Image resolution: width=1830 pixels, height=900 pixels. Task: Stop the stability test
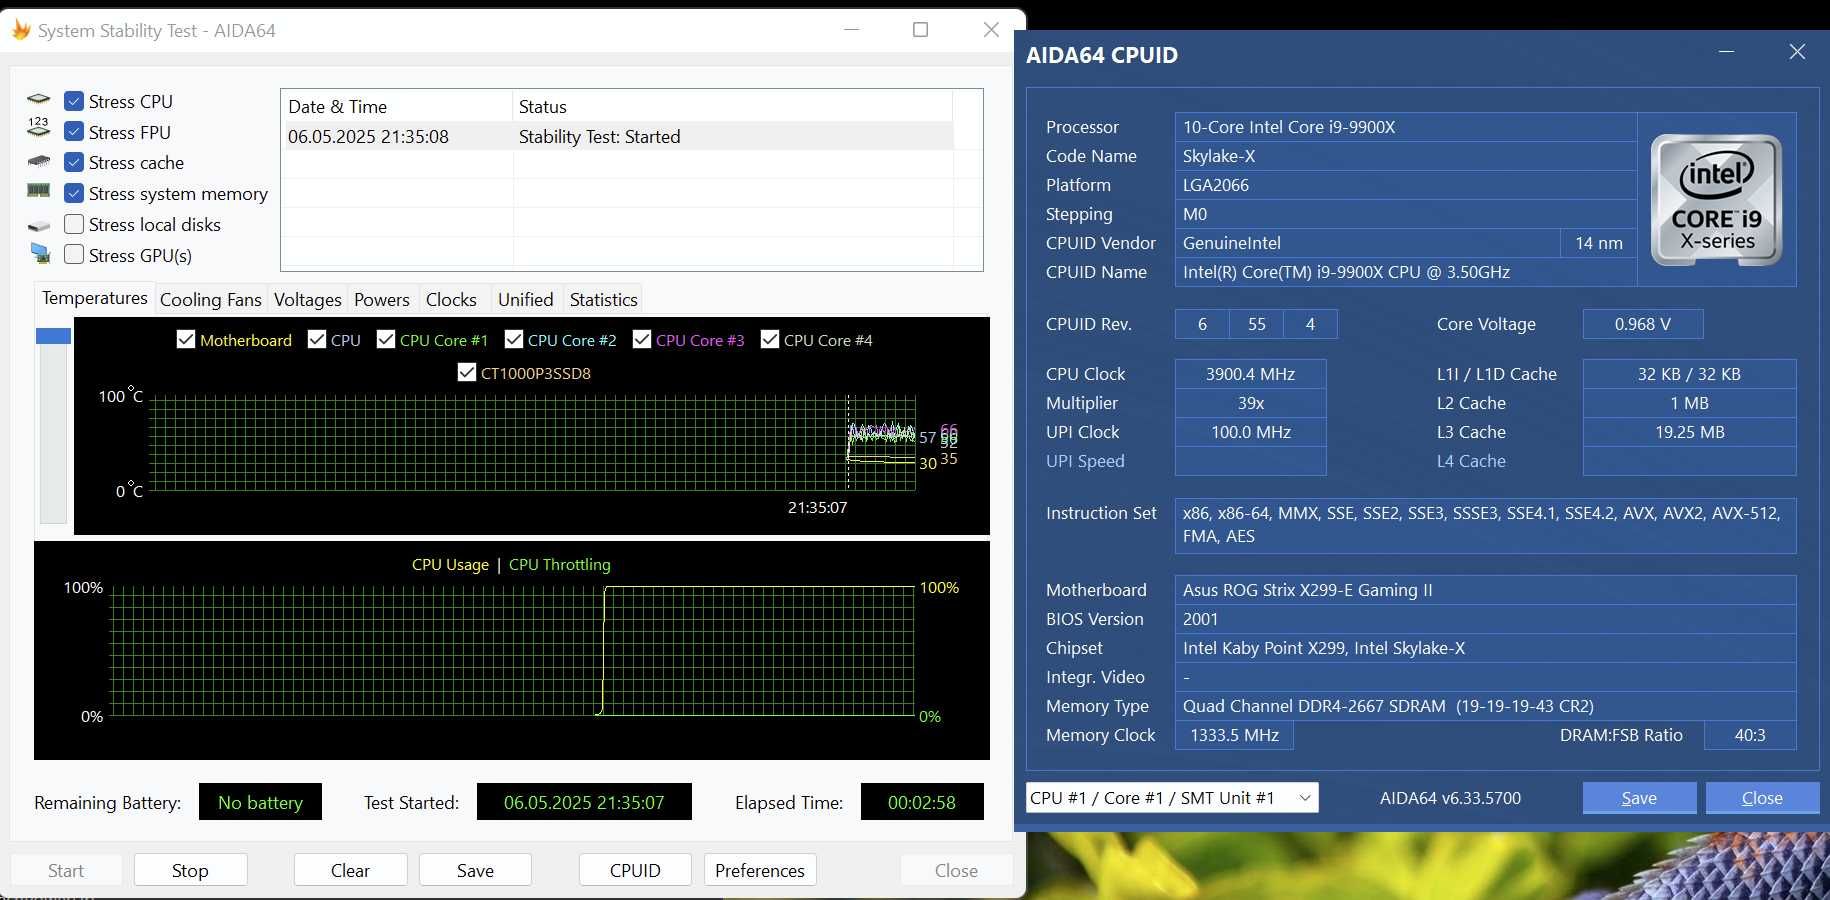pyautogui.click(x=190, y=870)
